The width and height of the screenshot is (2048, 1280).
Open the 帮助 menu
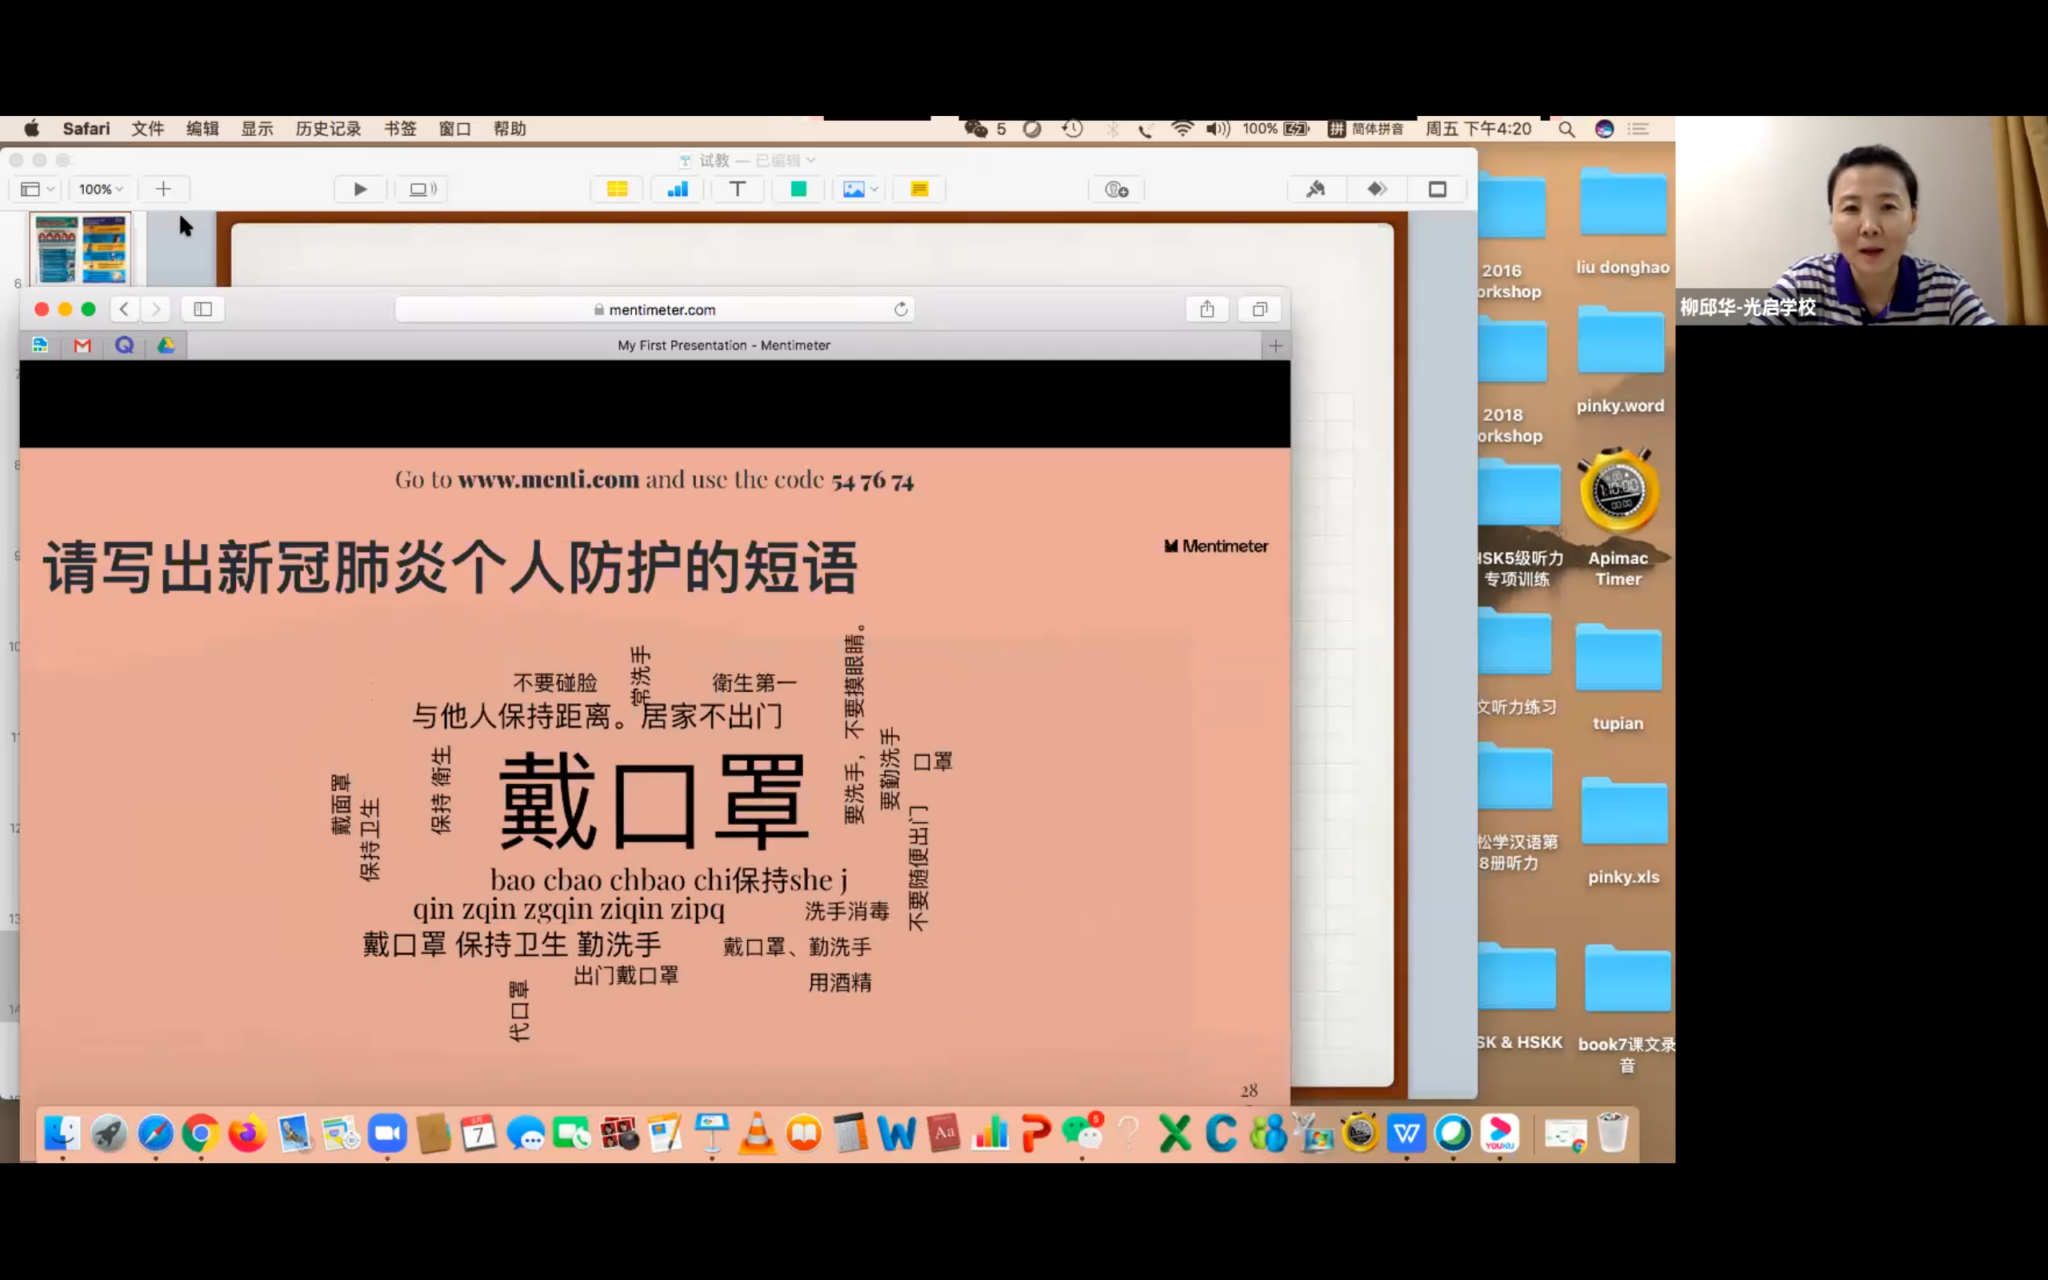coord(509,129)
